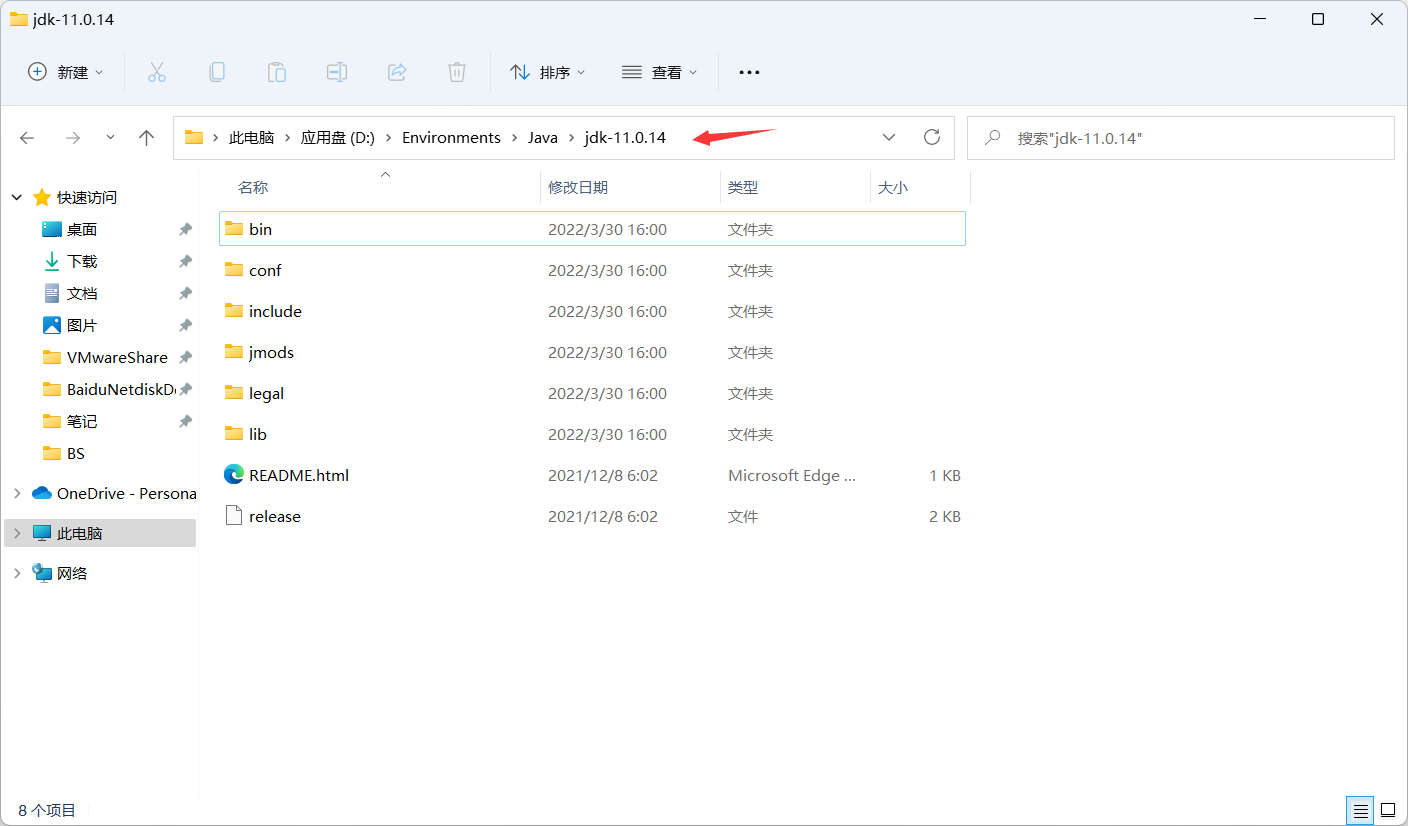Viewport: 1408px width, 826px height.
Task: Click the Delete trash icon
Action: [457, 72]
